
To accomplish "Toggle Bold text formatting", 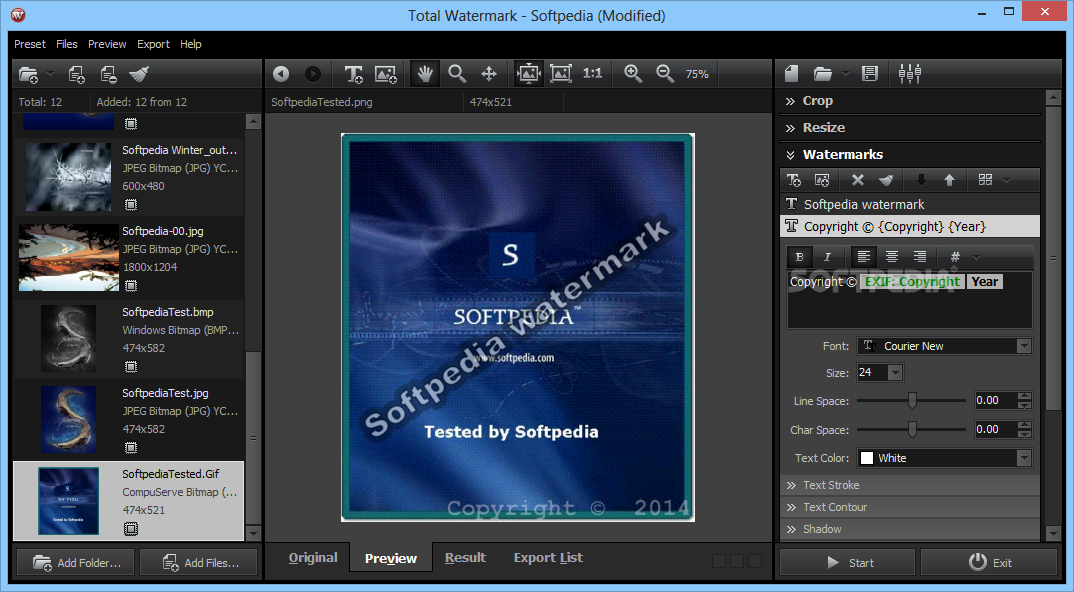I will click(x=799, y=257).
